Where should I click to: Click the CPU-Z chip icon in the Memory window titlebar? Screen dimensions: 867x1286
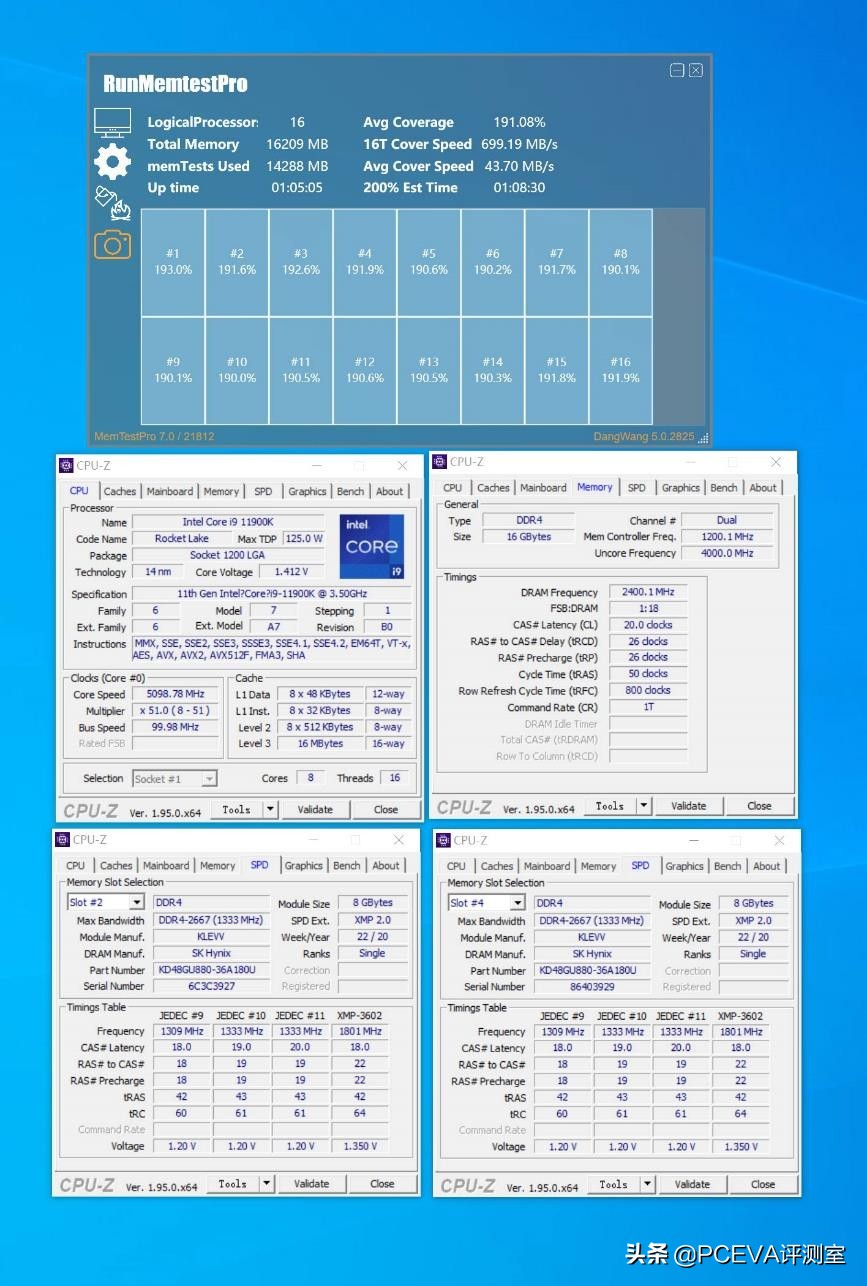point(438,462)
